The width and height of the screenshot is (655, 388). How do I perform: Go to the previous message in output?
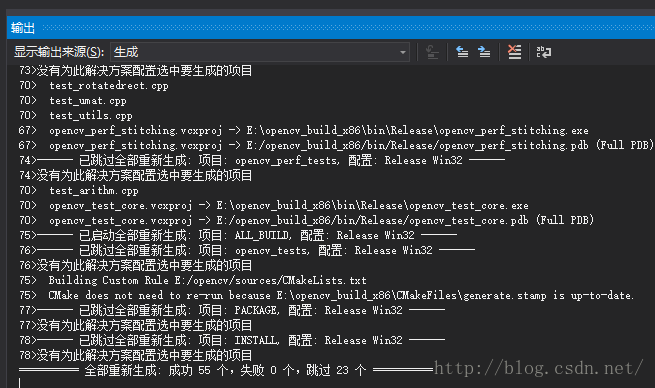[x=462, y=52]
